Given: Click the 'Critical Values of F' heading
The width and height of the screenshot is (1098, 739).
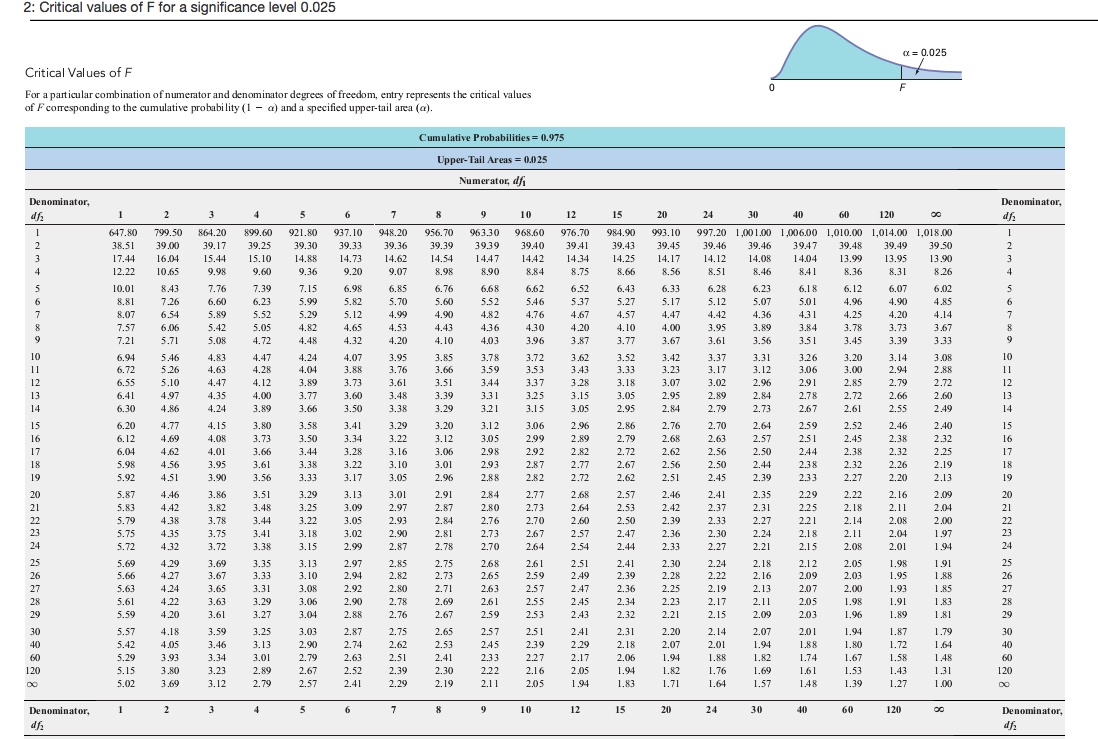Looking at the screenshot, I should [x=79, y=72].
